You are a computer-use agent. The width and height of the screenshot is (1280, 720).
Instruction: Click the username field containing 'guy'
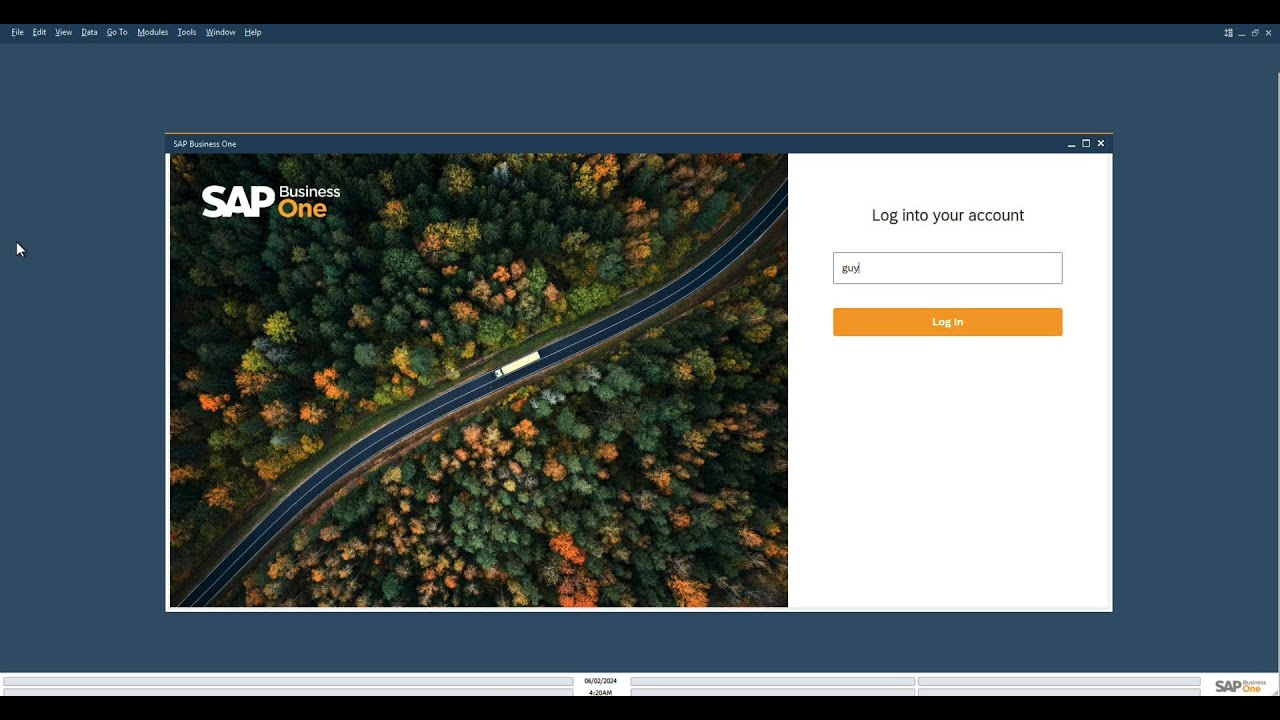[947, 268]
